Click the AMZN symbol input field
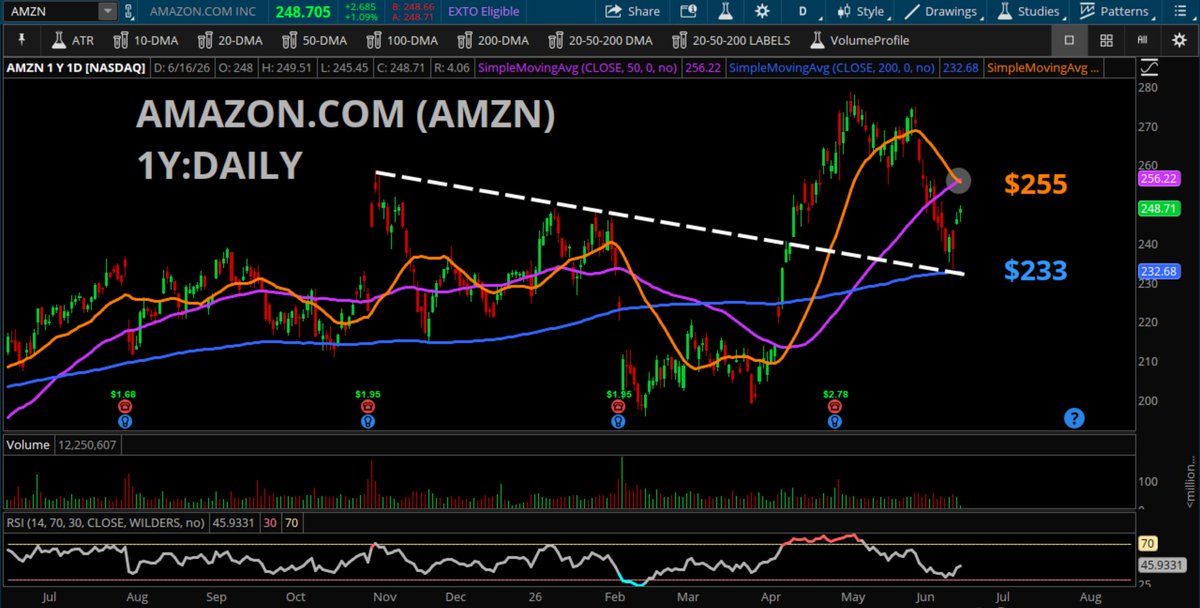 pyautogui.click(x=52, y=12)
